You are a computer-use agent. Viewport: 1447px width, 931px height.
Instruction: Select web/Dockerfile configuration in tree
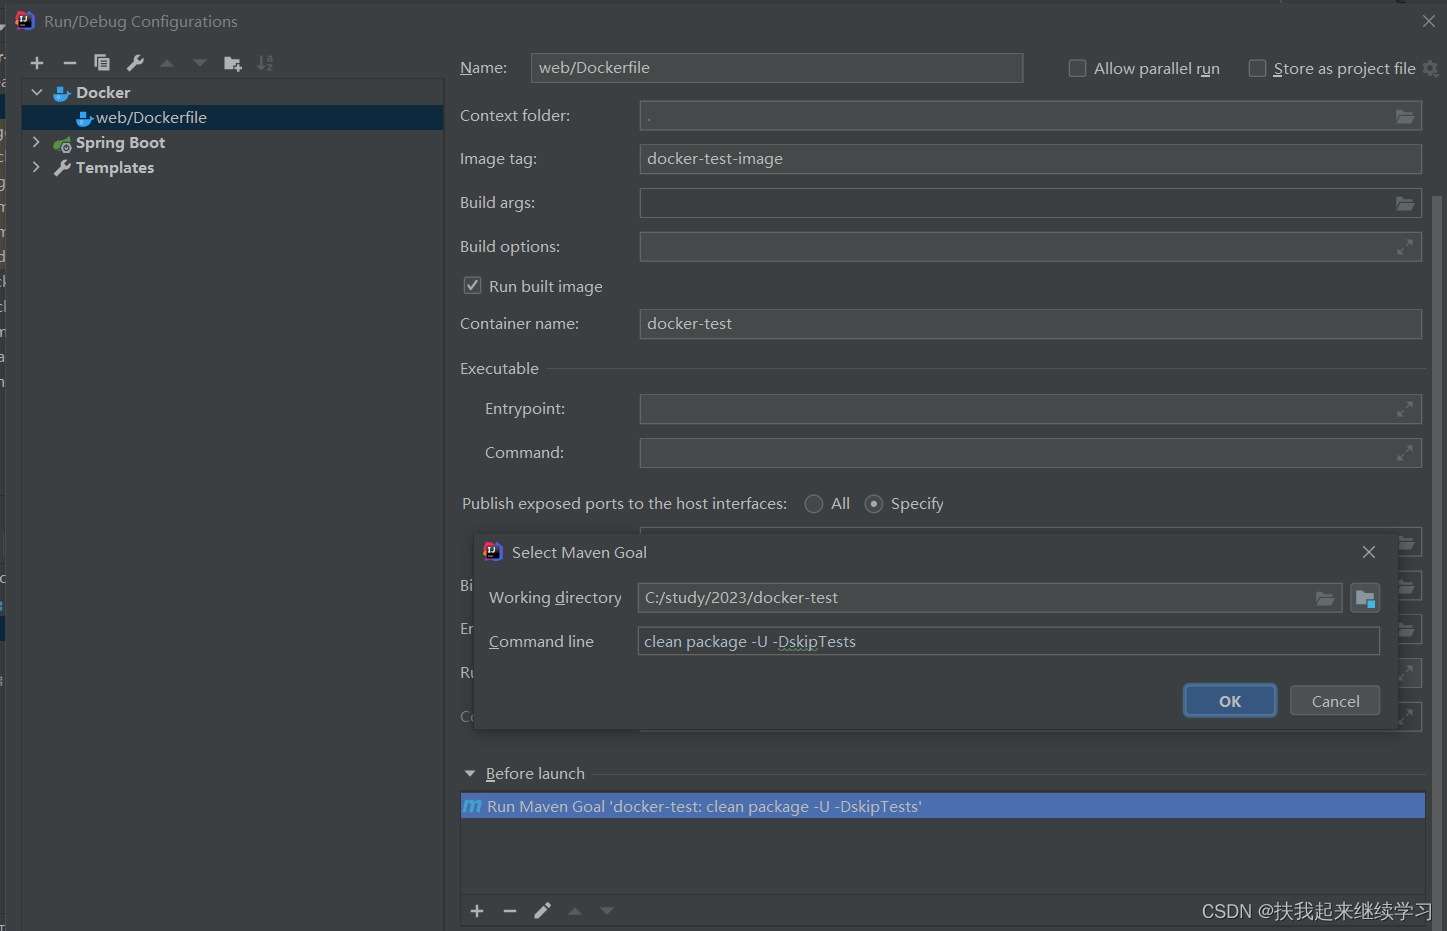click(x=232, y=117)
